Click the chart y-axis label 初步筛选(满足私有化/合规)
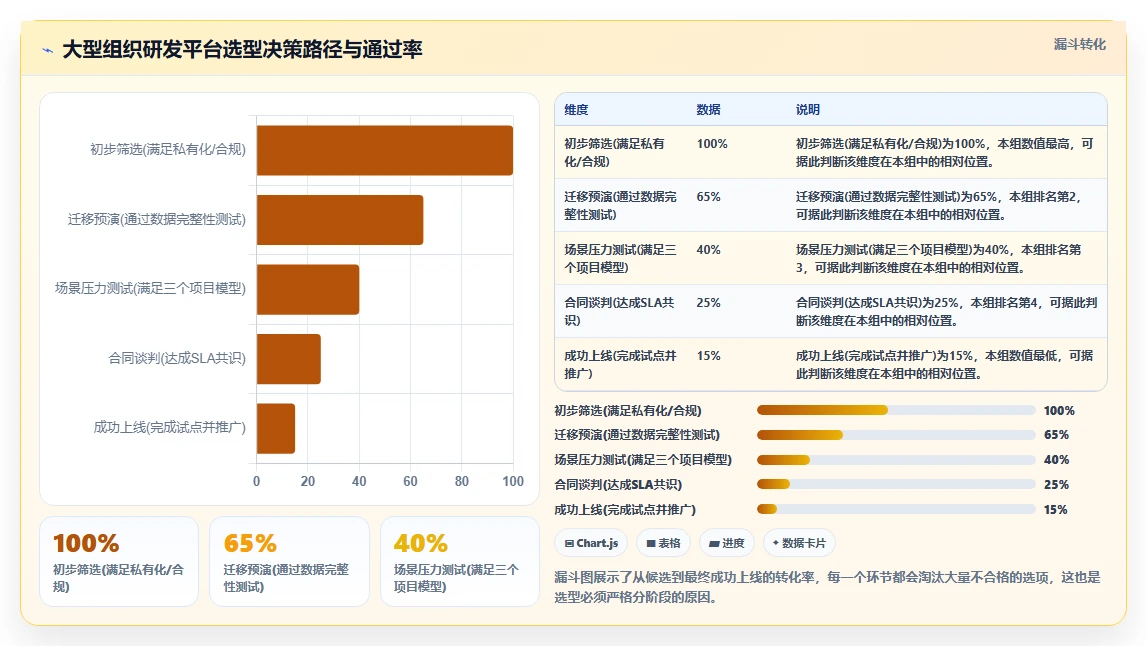The height and width of the screenshot is (646, 1147). tap(168, 149)
